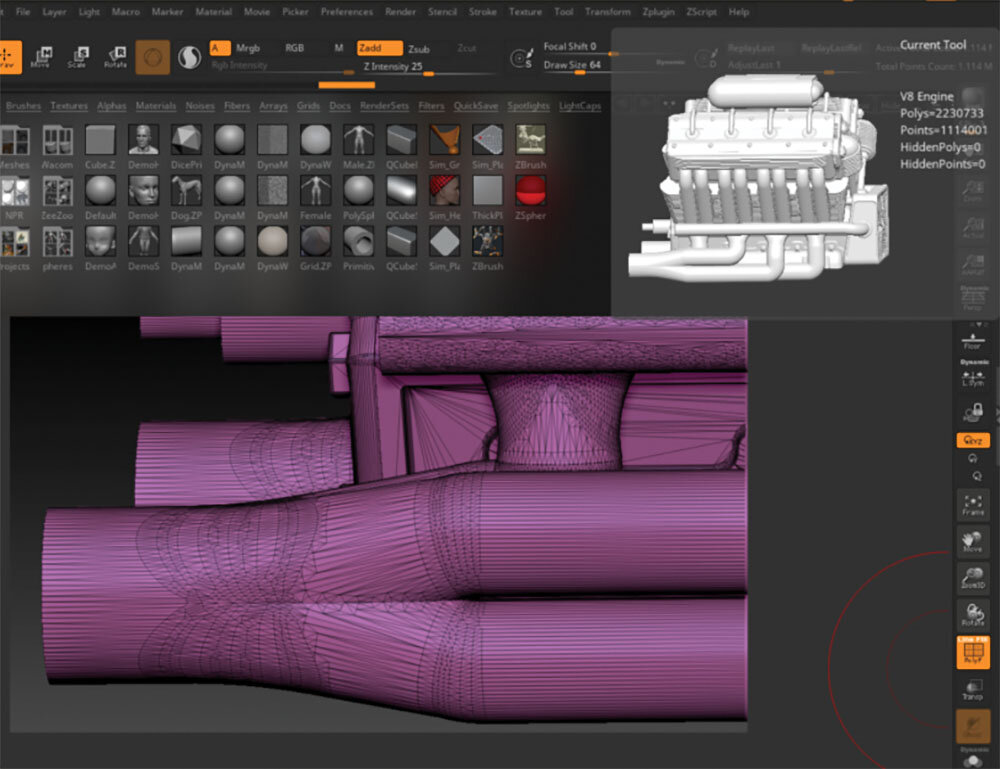Enable Zadd sculpt mode

(379, 48)
